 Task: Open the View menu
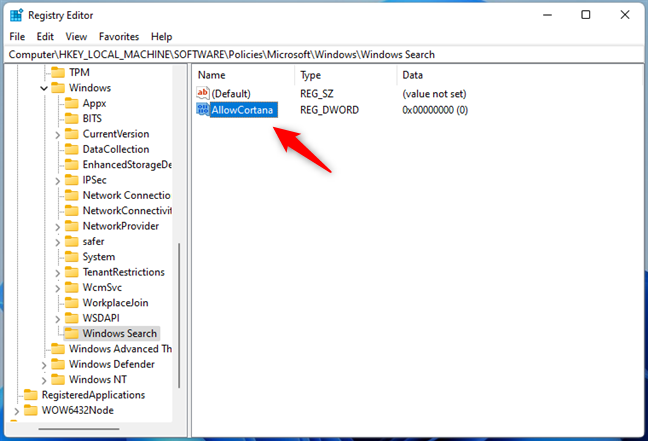pos(76,36)
